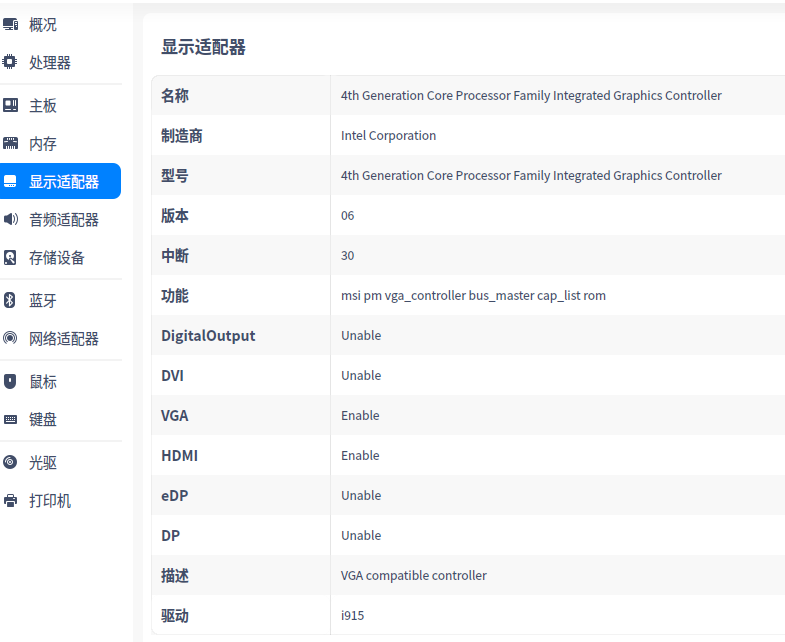This screenshot has width=785, height=642.
Task: Click the Unable value for DVI
Action: (361, 376)
